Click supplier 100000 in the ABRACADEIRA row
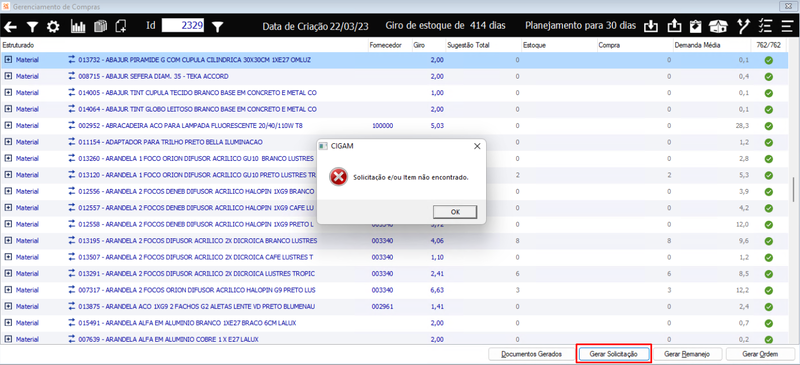The height and width of the screenshot is (365, 800). 382,126
